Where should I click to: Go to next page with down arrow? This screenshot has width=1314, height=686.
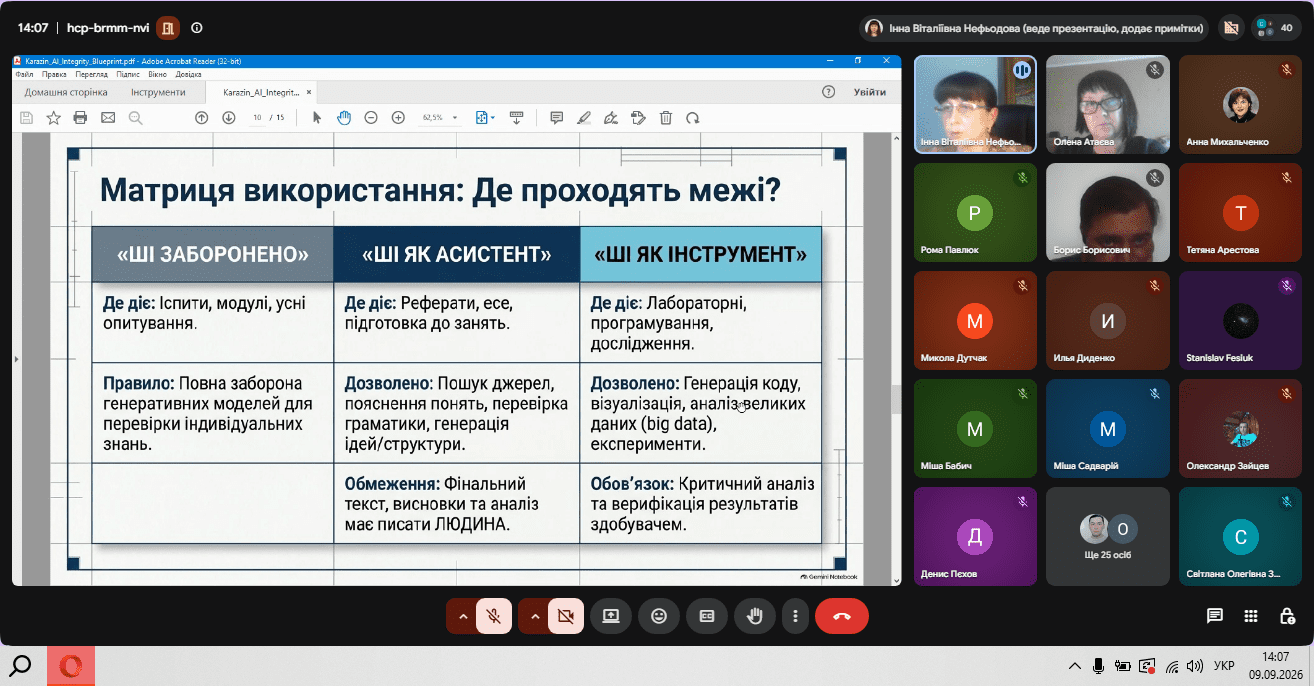(228, 118)
